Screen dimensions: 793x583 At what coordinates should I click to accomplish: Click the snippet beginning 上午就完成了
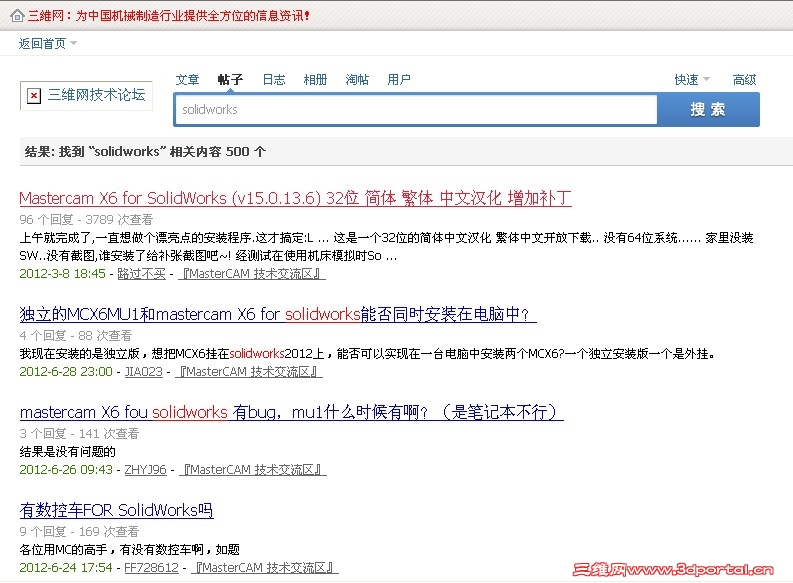(386, 247)
